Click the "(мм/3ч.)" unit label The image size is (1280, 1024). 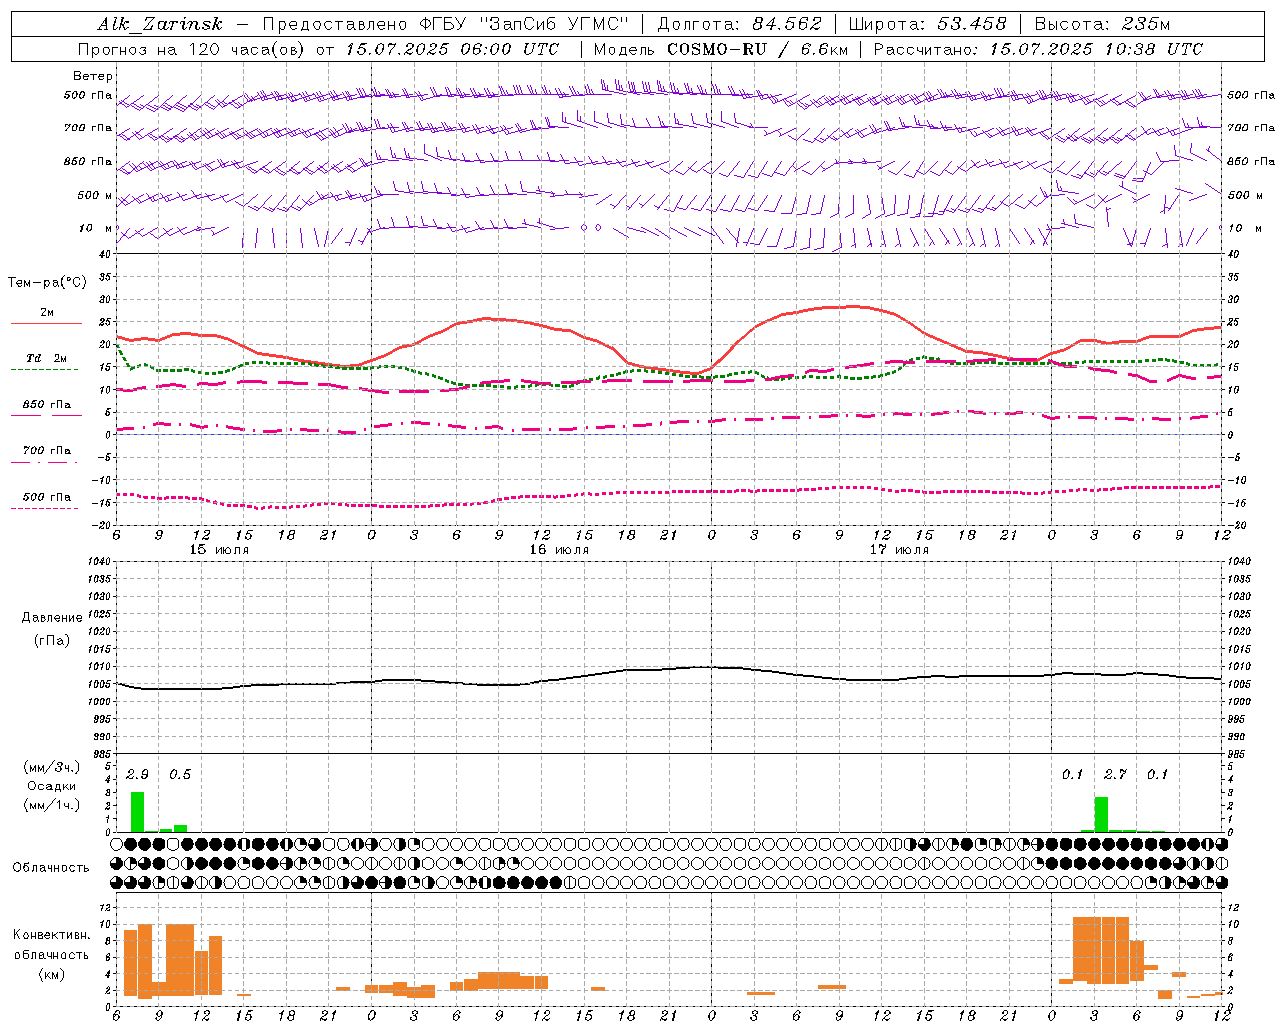pyautogui.click(x=52, y=767)
